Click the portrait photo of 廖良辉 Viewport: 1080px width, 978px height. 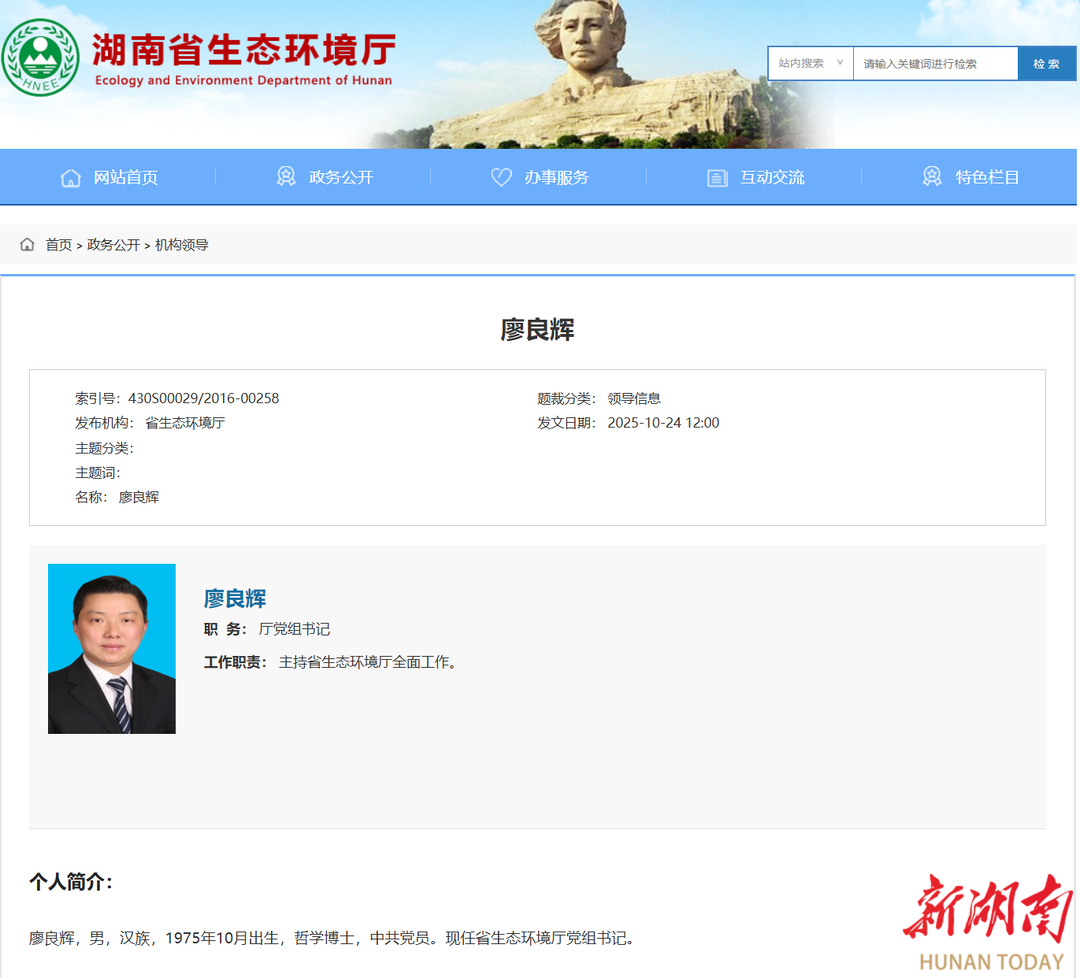point(112,649)
